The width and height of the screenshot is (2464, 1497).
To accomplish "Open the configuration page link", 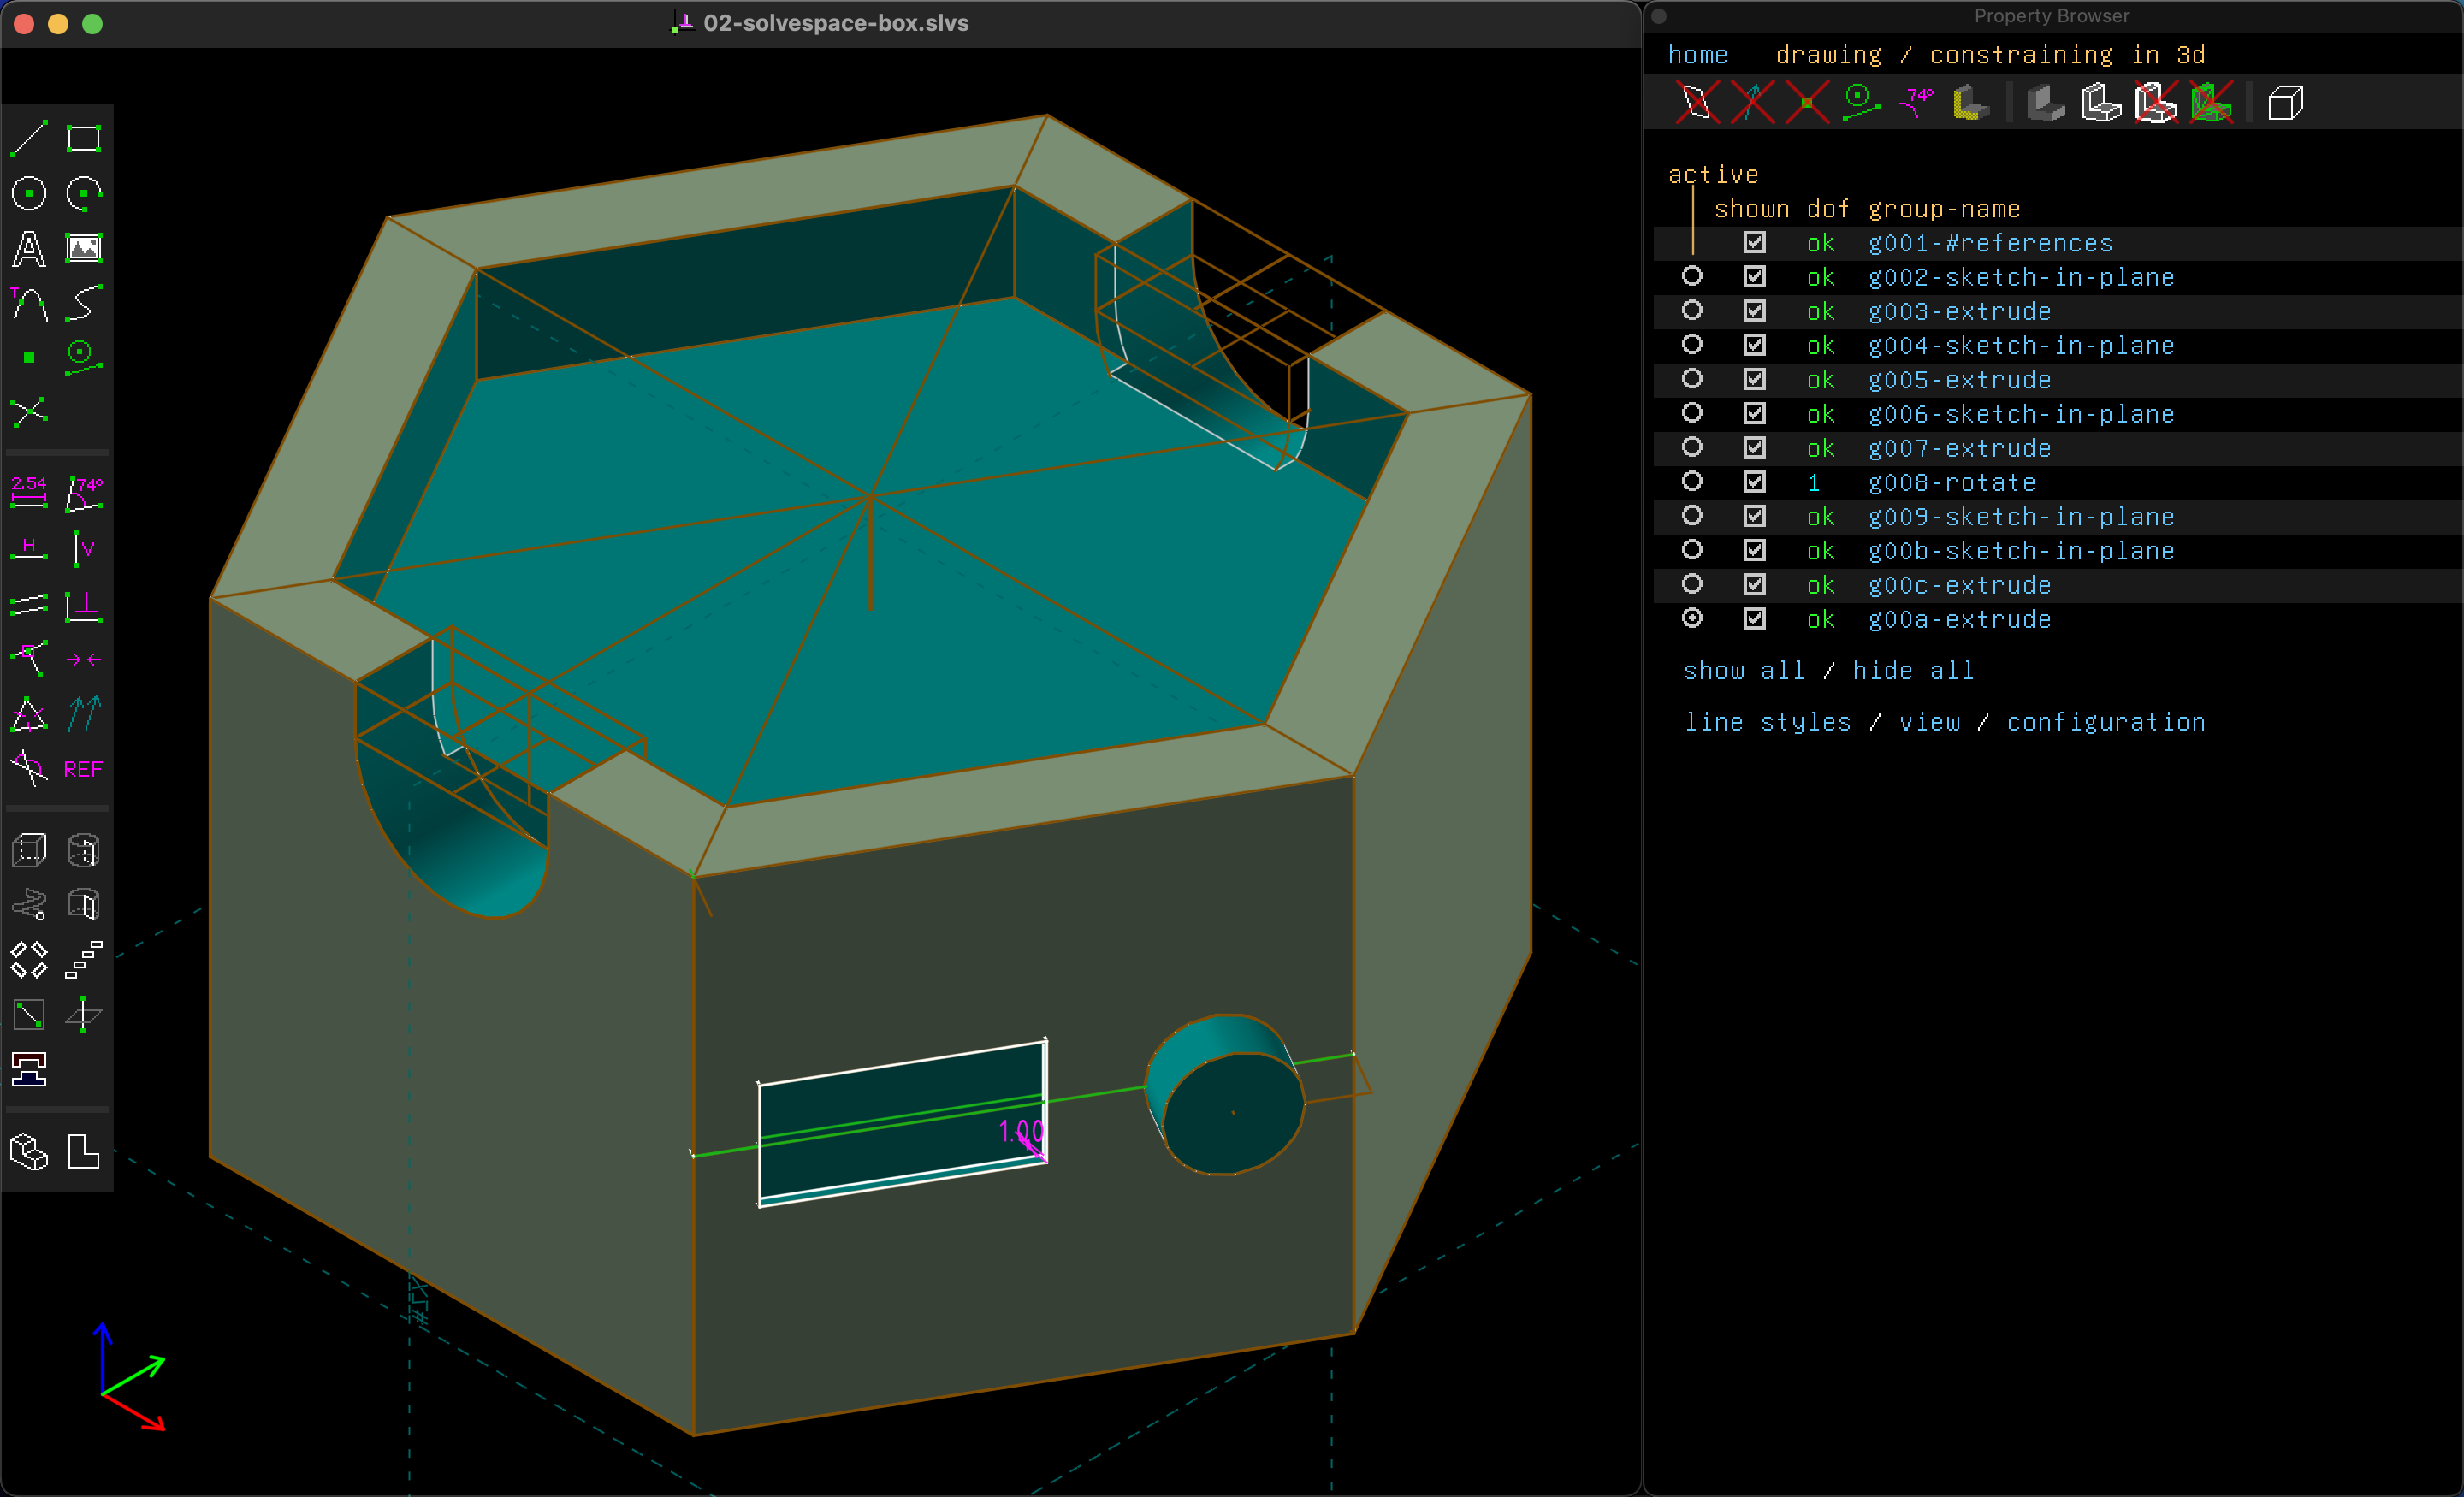I will 2105,722.
